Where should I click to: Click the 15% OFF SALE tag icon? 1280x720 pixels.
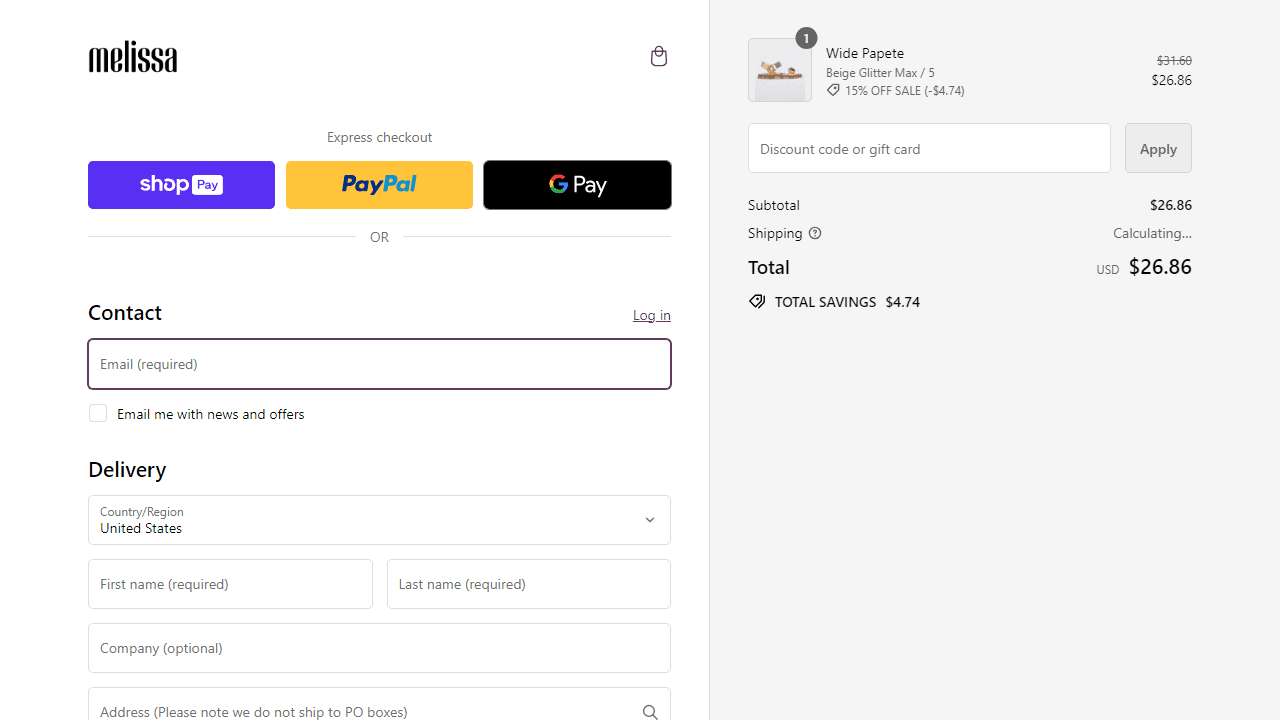833,90
